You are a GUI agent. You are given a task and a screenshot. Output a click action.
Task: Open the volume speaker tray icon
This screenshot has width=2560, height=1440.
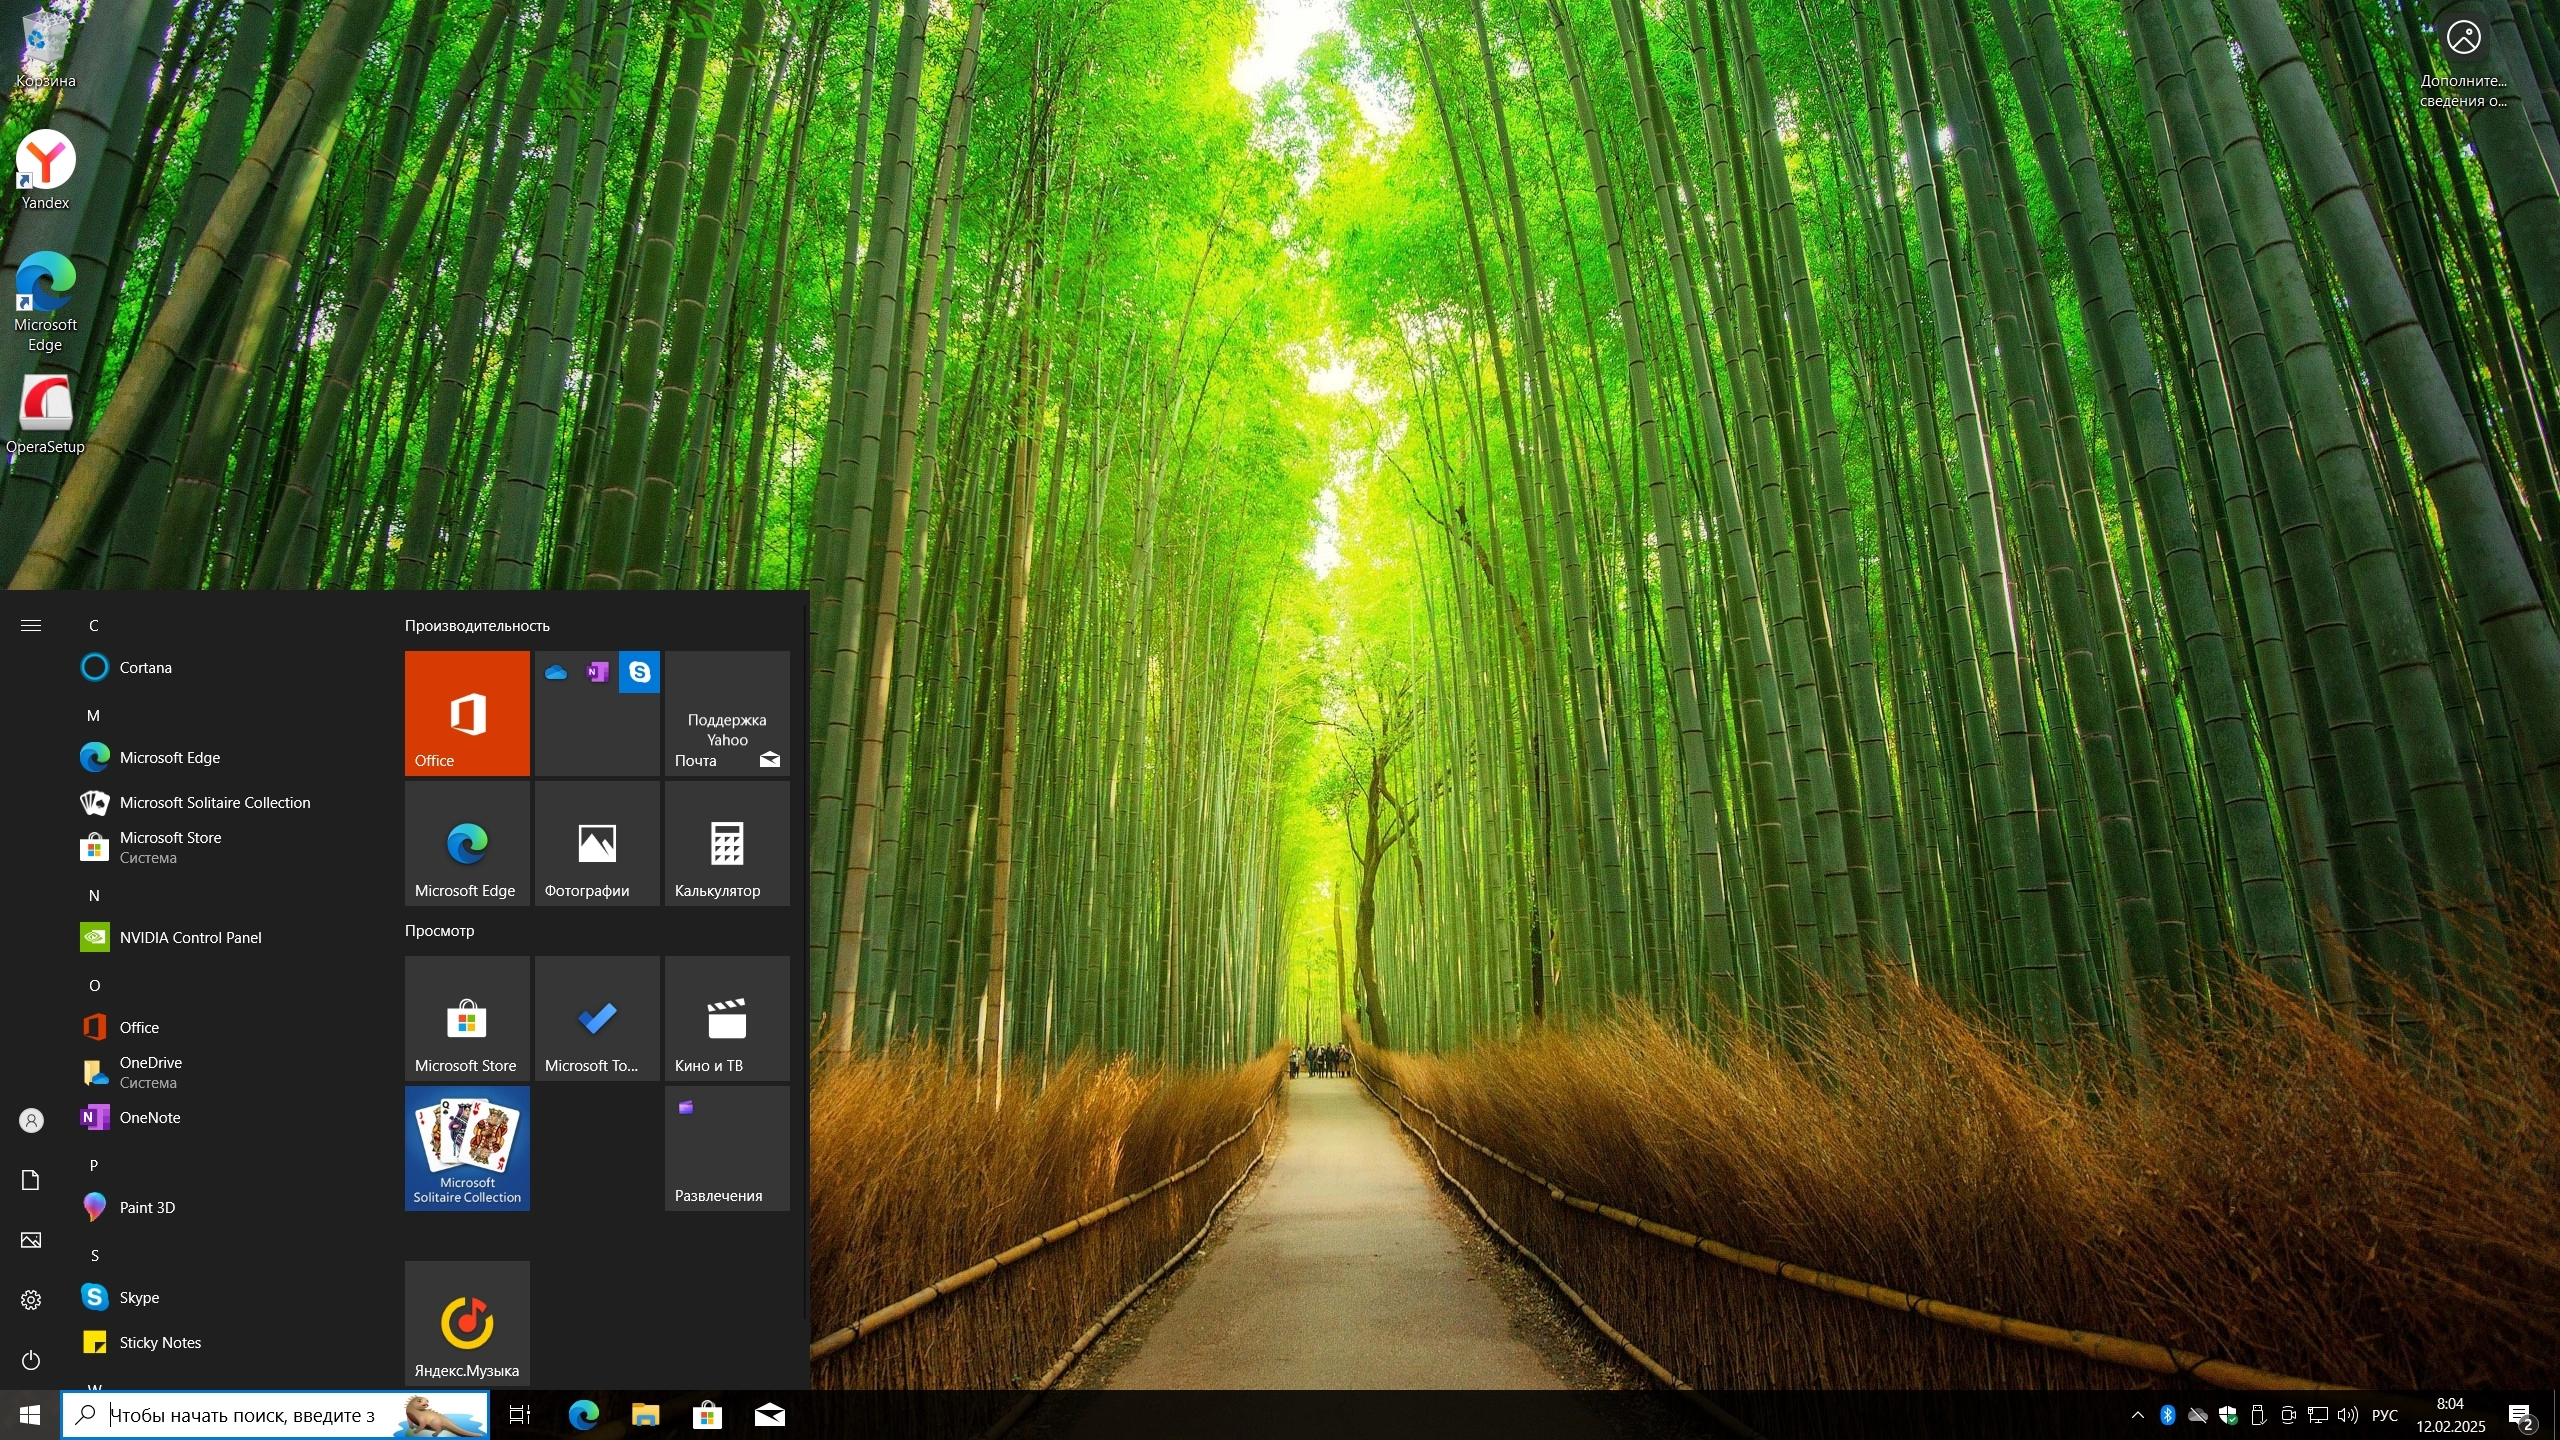coord(2348,1415)
